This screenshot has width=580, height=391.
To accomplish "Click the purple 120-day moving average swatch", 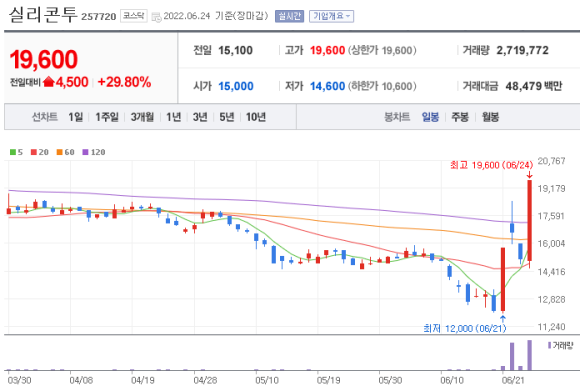I will pyautogui.click(x=85, y=152).
